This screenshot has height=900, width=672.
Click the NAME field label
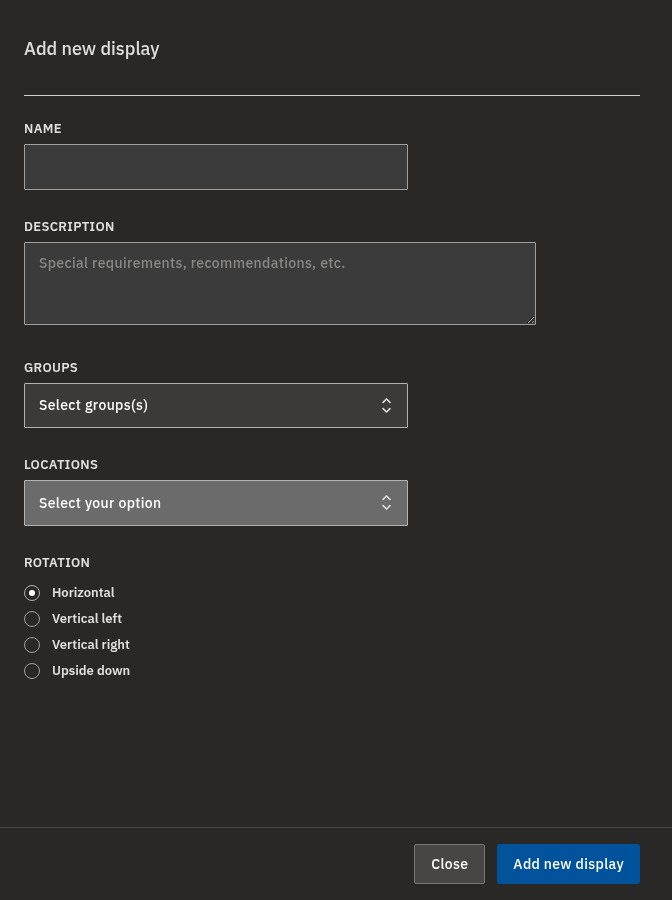tap(43, 129)
